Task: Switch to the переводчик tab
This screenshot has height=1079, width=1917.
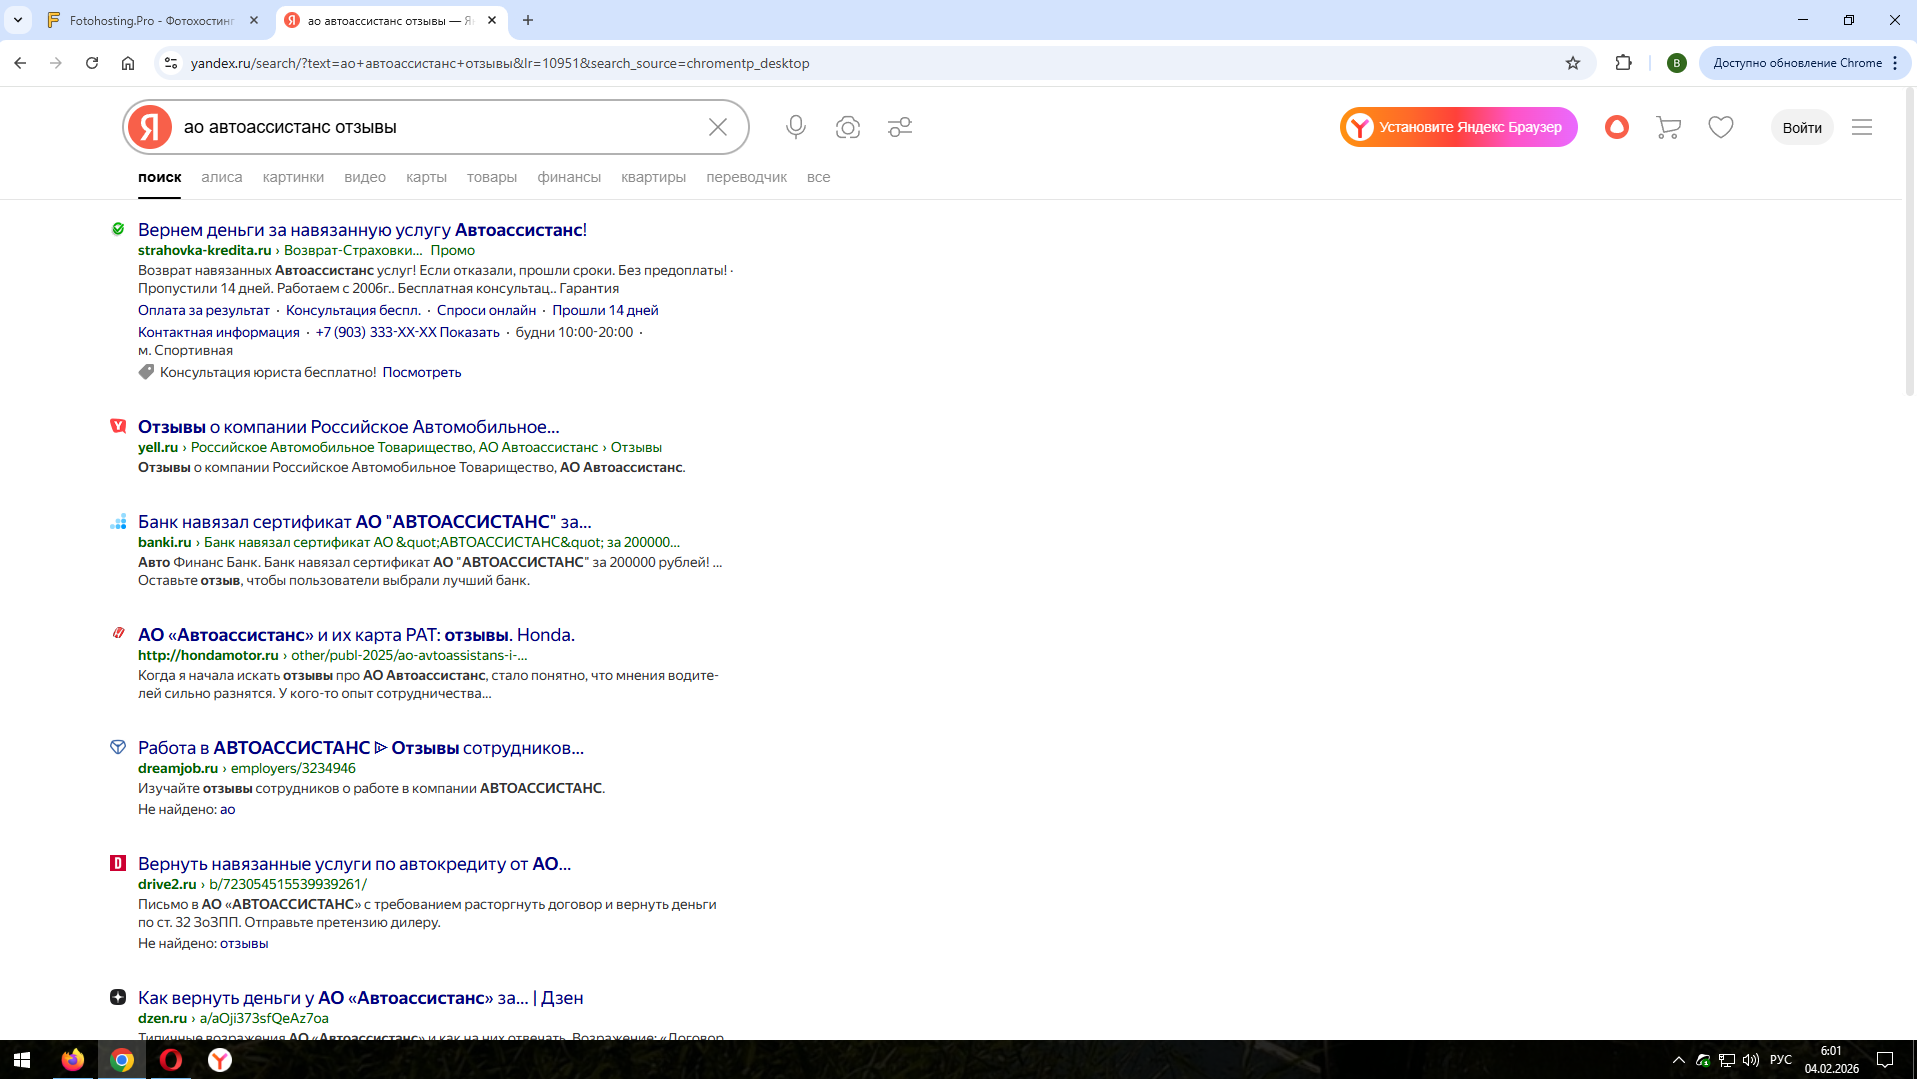Action: pos(746,177)
